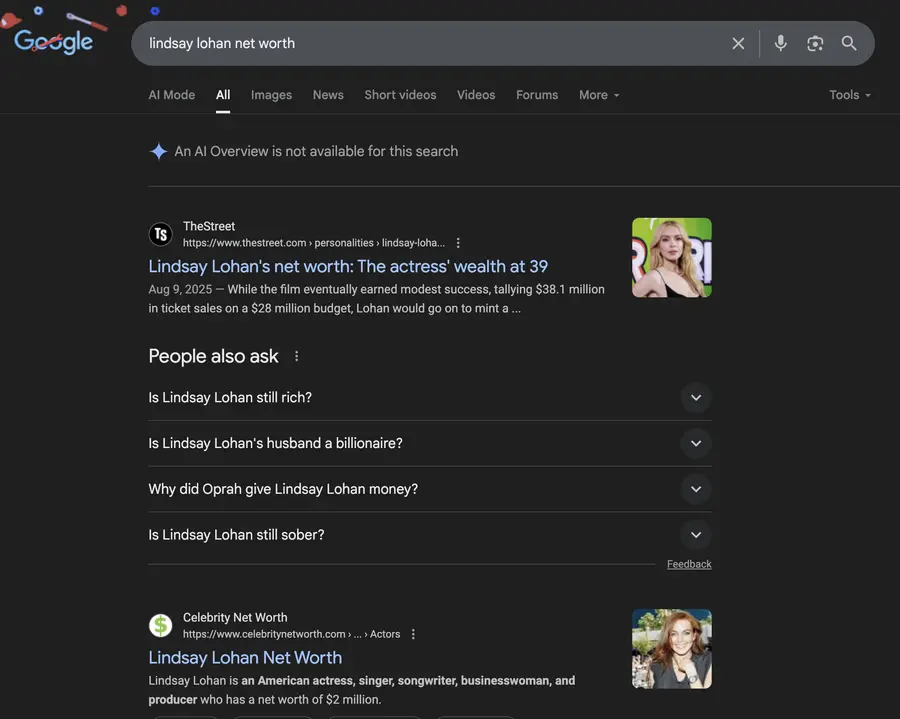Open the More search filters dropdown
The image size is (900, 719).
599,95
